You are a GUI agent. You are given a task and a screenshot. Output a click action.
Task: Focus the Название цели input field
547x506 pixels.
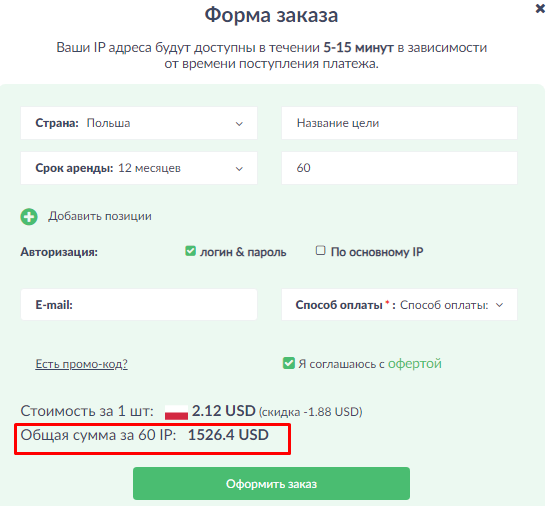coord(399,123)
